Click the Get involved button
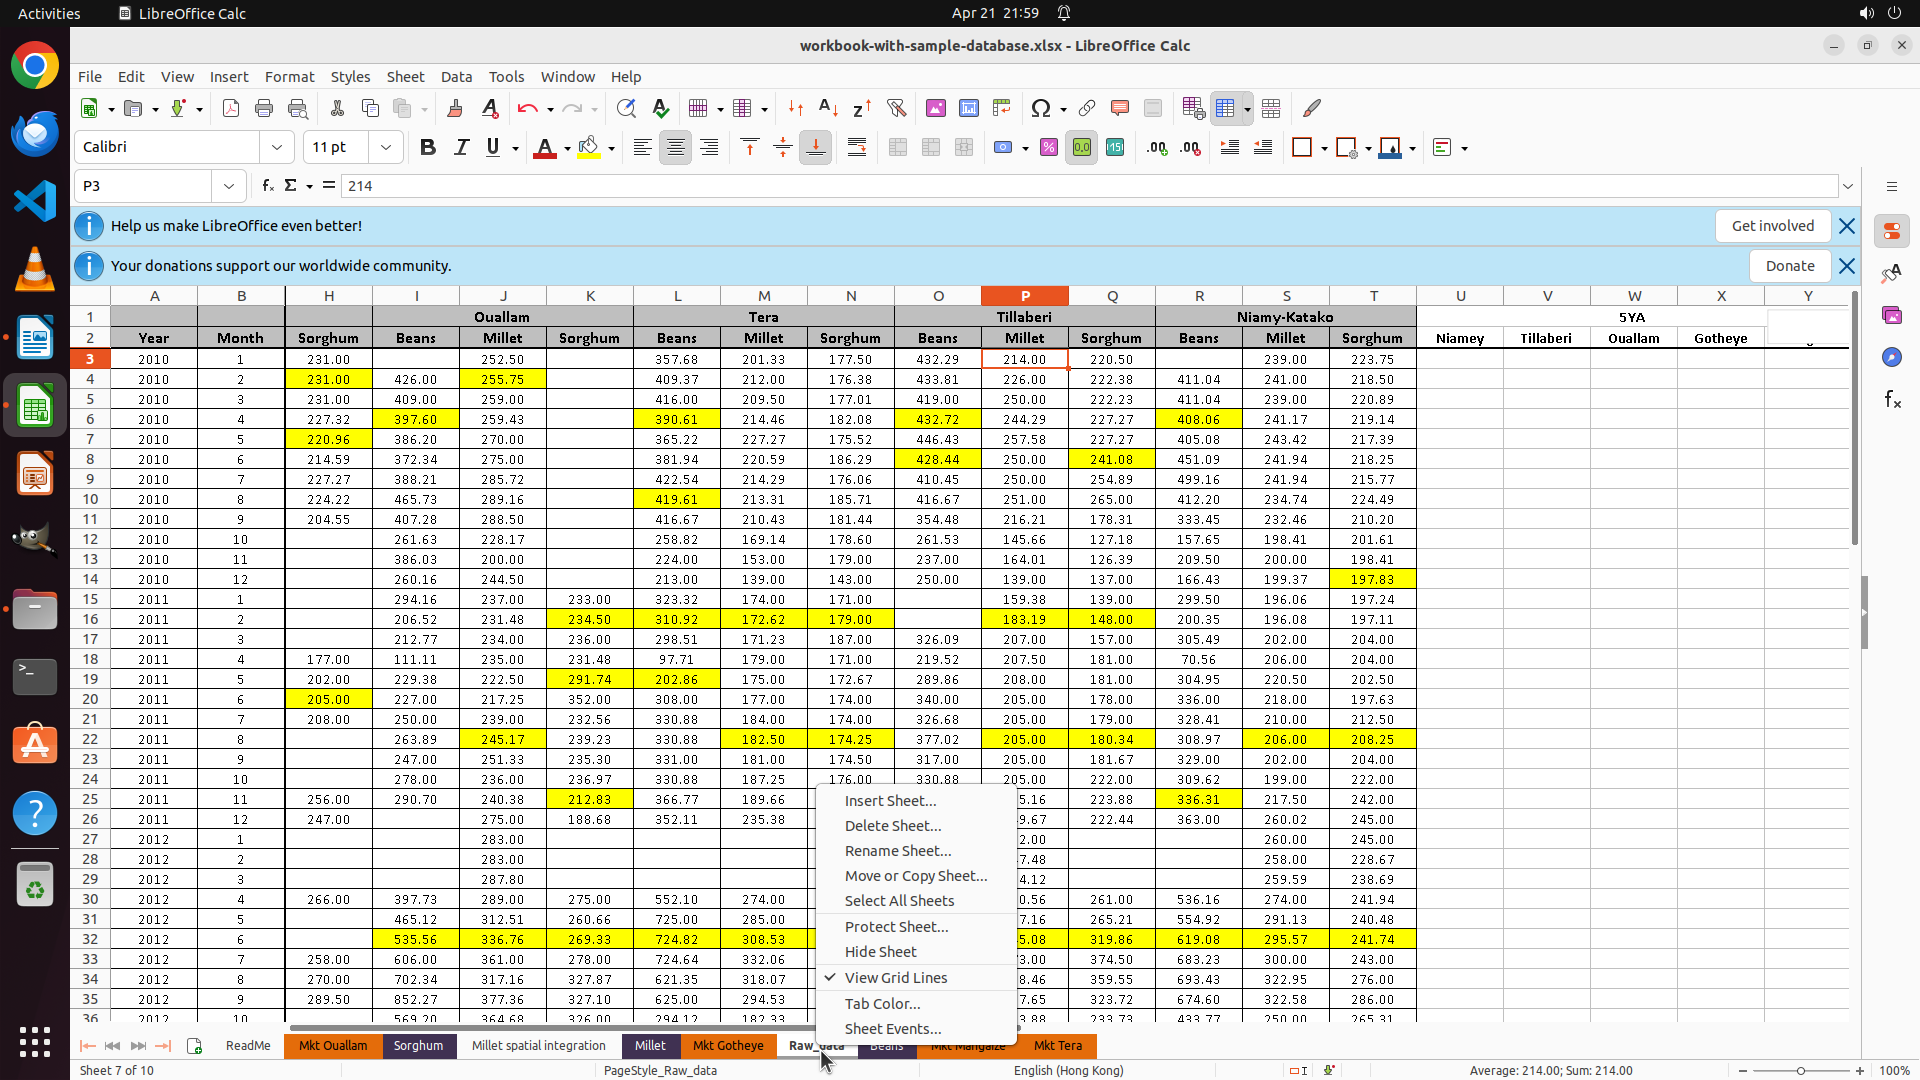The width and height of the screenshot is (1920, 1080). pyautogui.click(x=1772, y=226)
